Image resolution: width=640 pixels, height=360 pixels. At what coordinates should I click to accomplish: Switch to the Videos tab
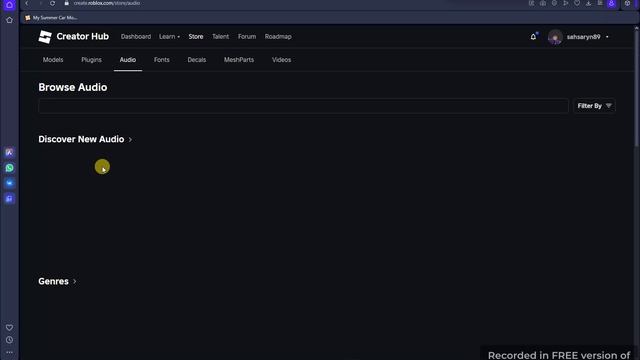[x=282, y=60]
